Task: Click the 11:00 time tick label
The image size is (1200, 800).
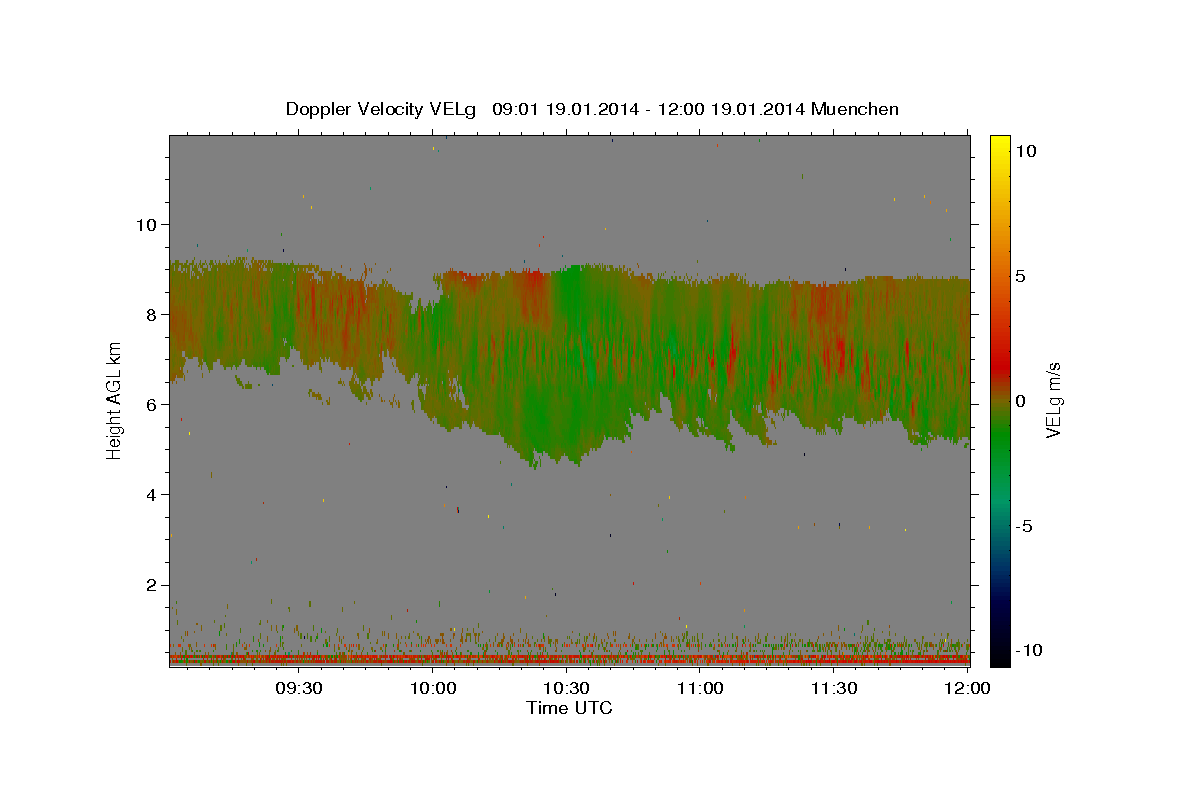Action: (x=701, y=688)
